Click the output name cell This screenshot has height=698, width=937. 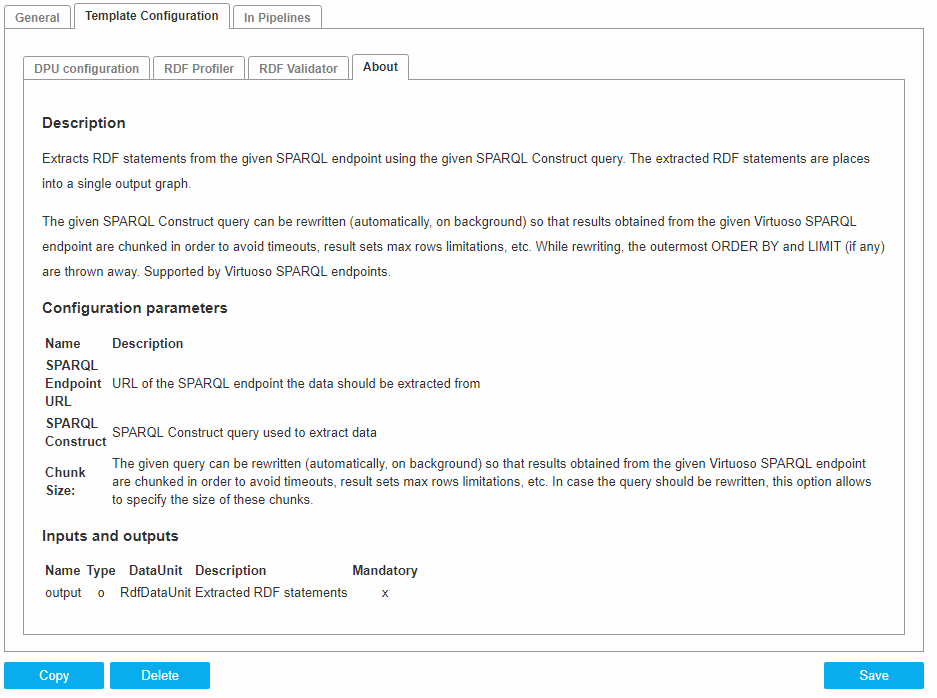coord(63,593)
